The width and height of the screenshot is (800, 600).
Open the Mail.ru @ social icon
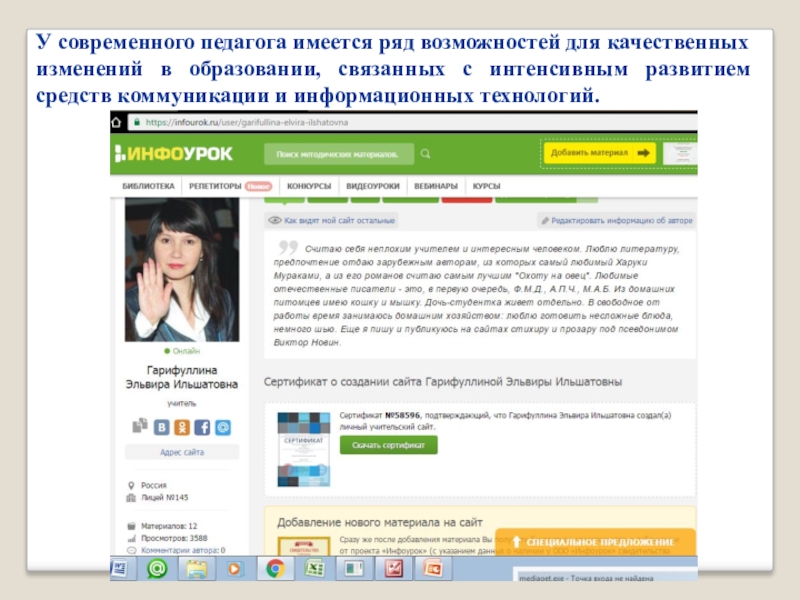pos(223,427)
